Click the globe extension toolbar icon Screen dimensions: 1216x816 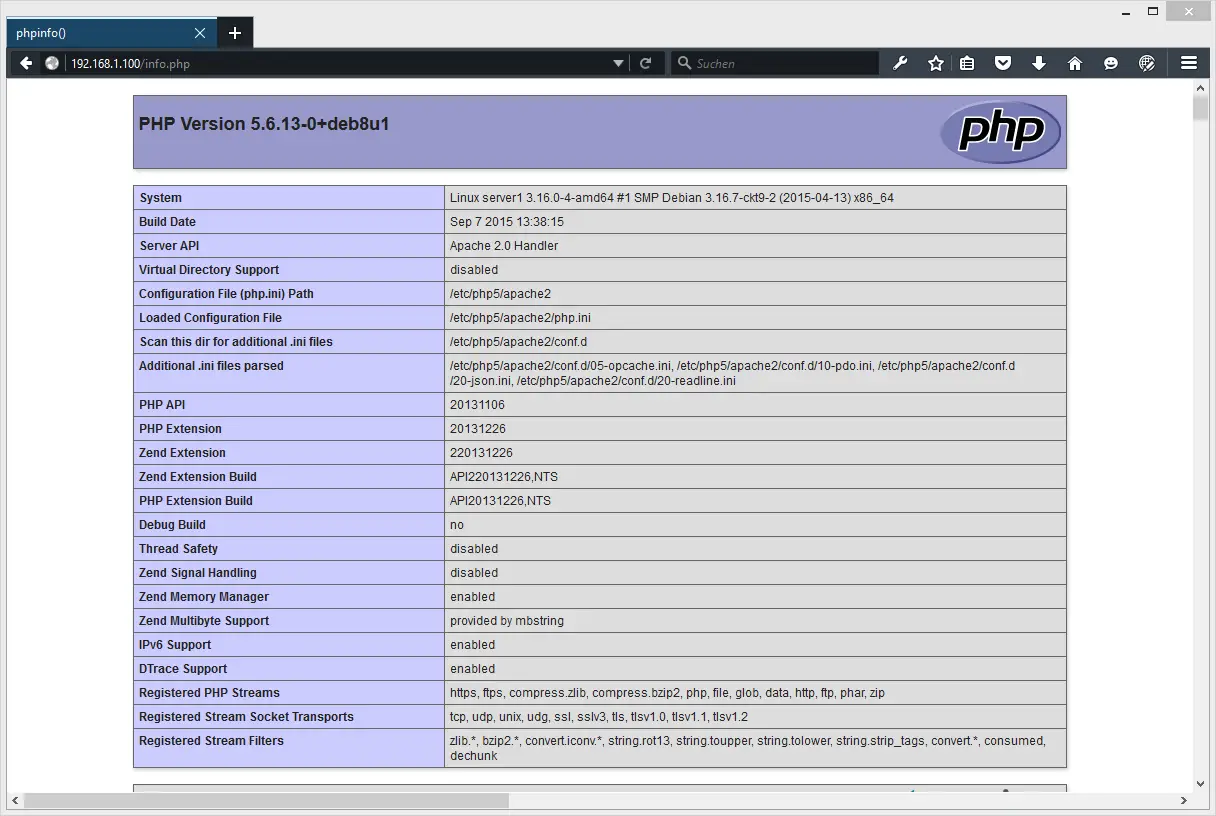point(1147,63)
